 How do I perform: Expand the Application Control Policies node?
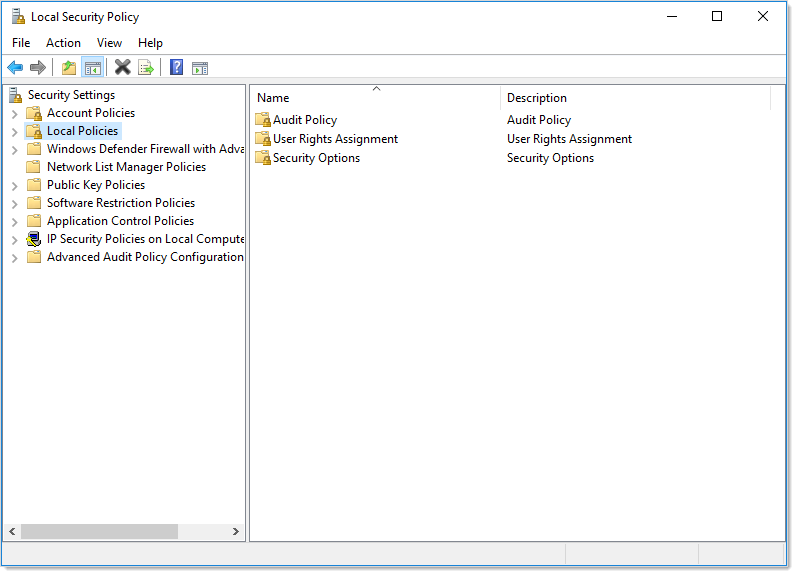15,222
